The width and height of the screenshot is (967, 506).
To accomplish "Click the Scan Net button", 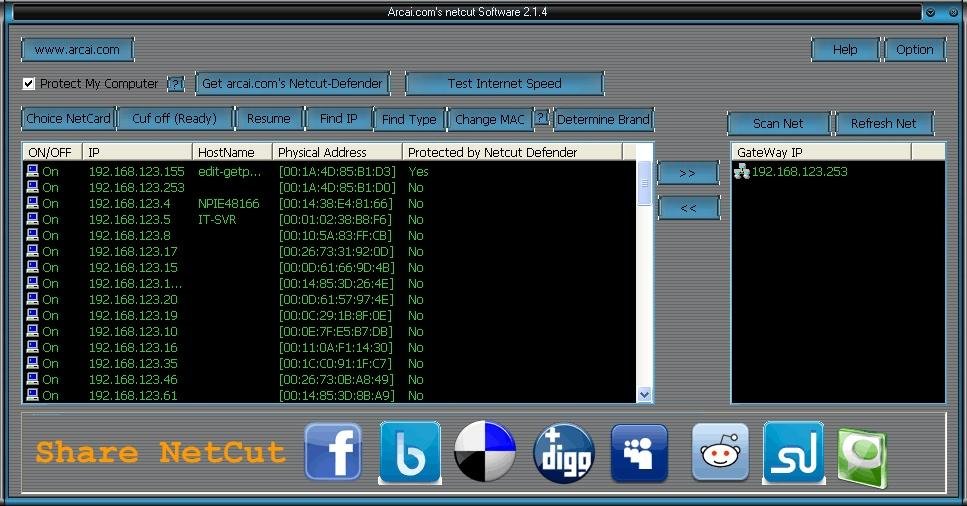I will point(778,123).
